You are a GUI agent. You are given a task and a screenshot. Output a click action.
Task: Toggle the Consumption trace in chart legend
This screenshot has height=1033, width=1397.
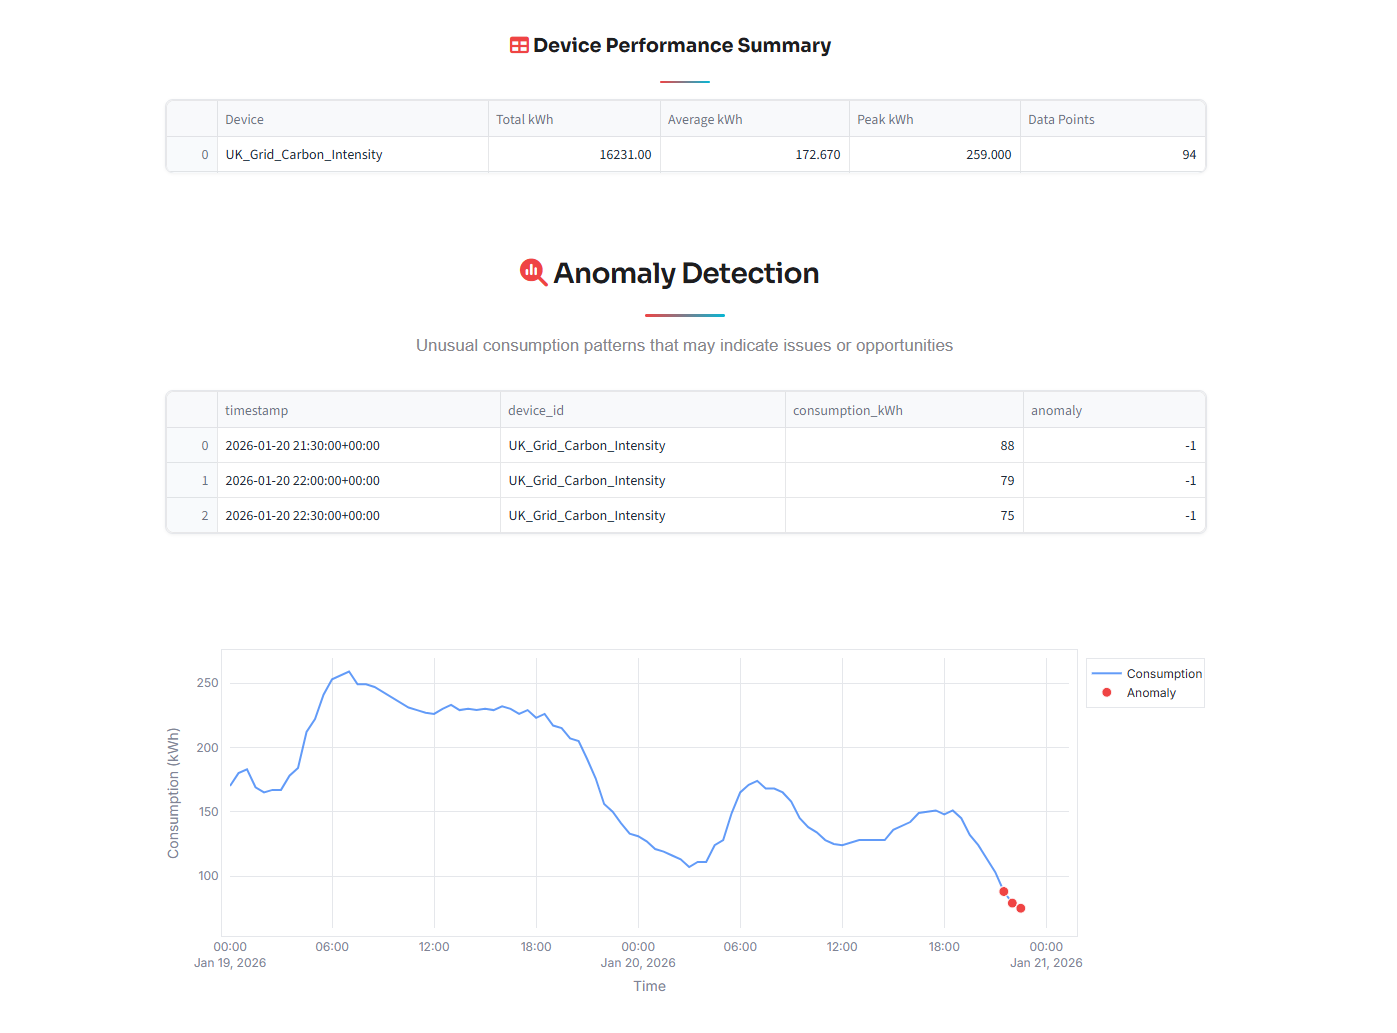pyautogui.click(x=1146, y=674)
